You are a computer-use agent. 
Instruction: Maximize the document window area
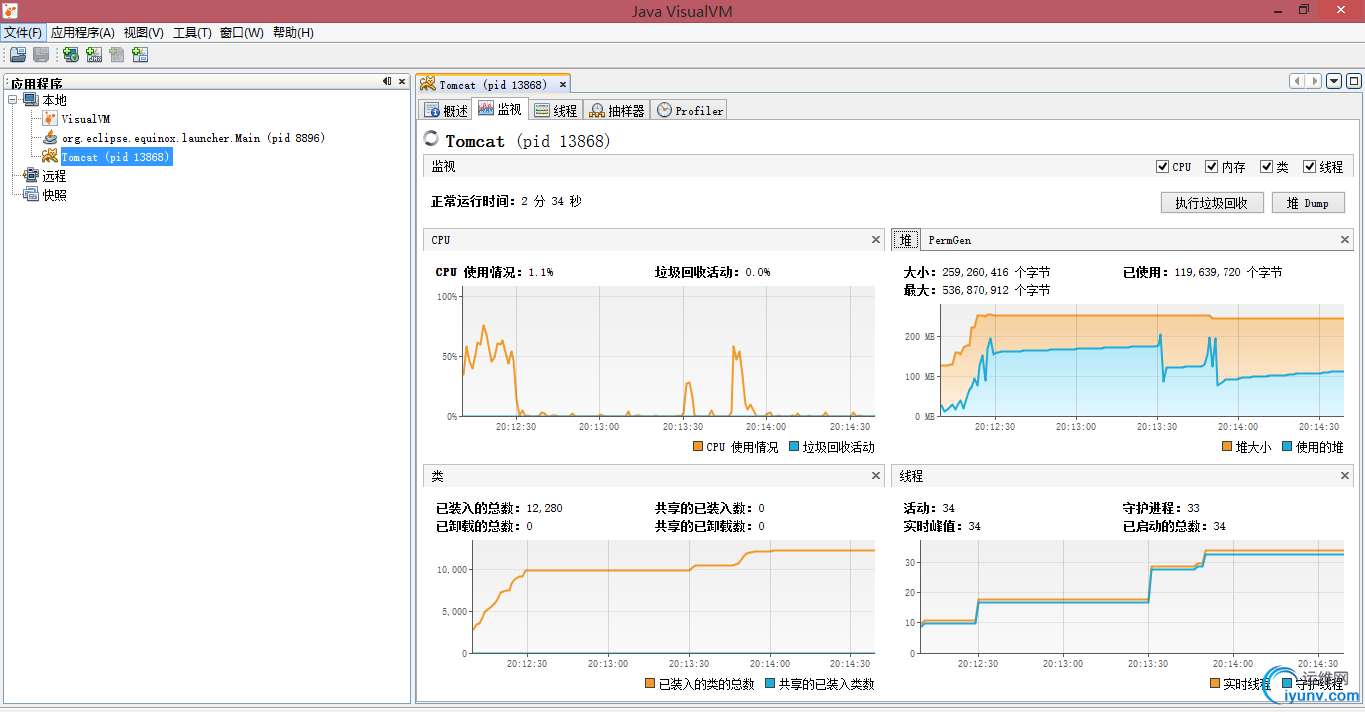pyautogui.click(x=1353, y=81)
